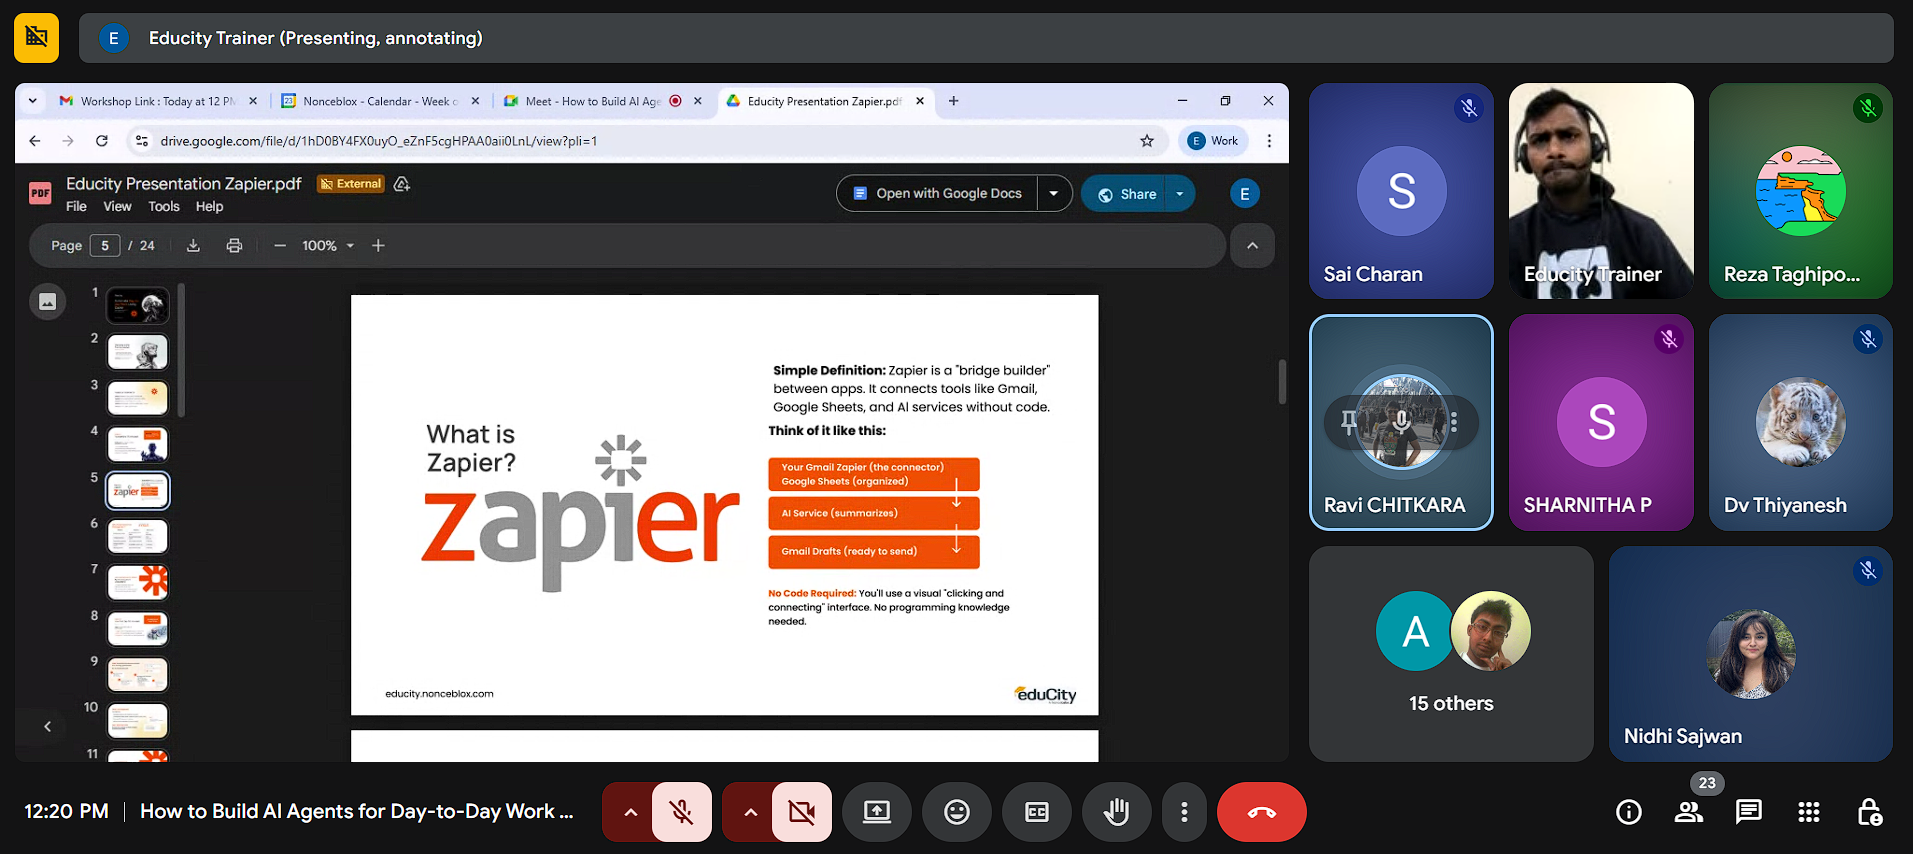Select page 9 thumbnail
Screen dimensions: 1913x854
click(138, 674)
